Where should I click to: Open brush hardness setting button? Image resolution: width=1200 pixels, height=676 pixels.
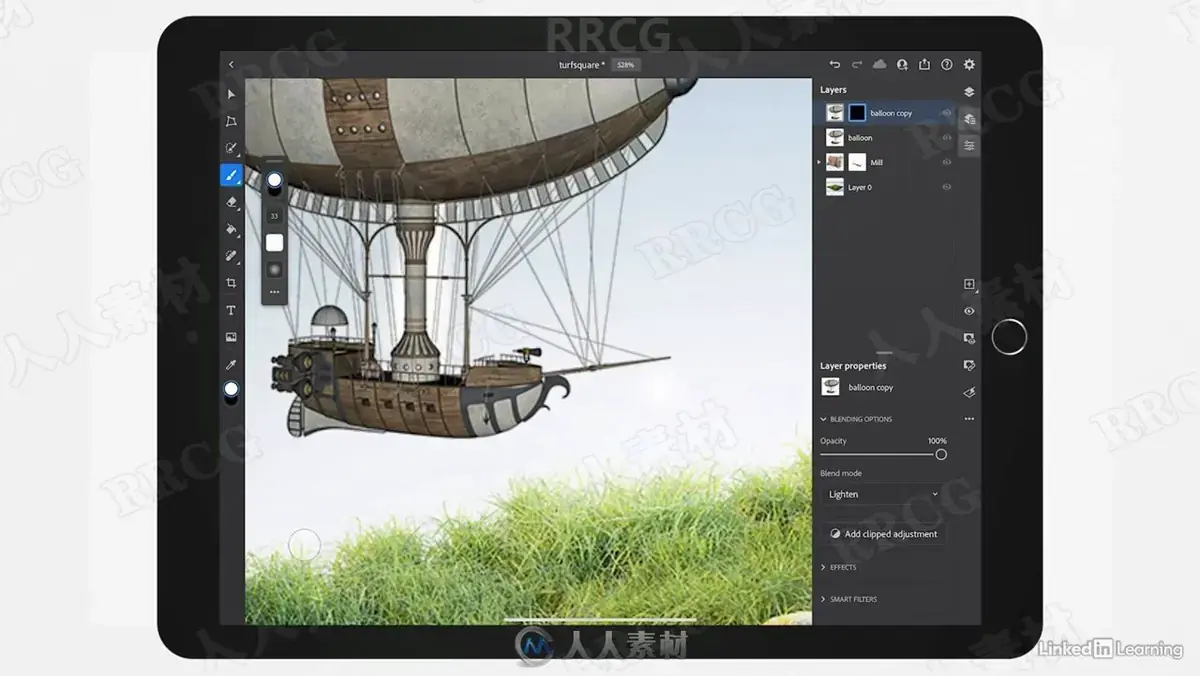click(274, 270)
